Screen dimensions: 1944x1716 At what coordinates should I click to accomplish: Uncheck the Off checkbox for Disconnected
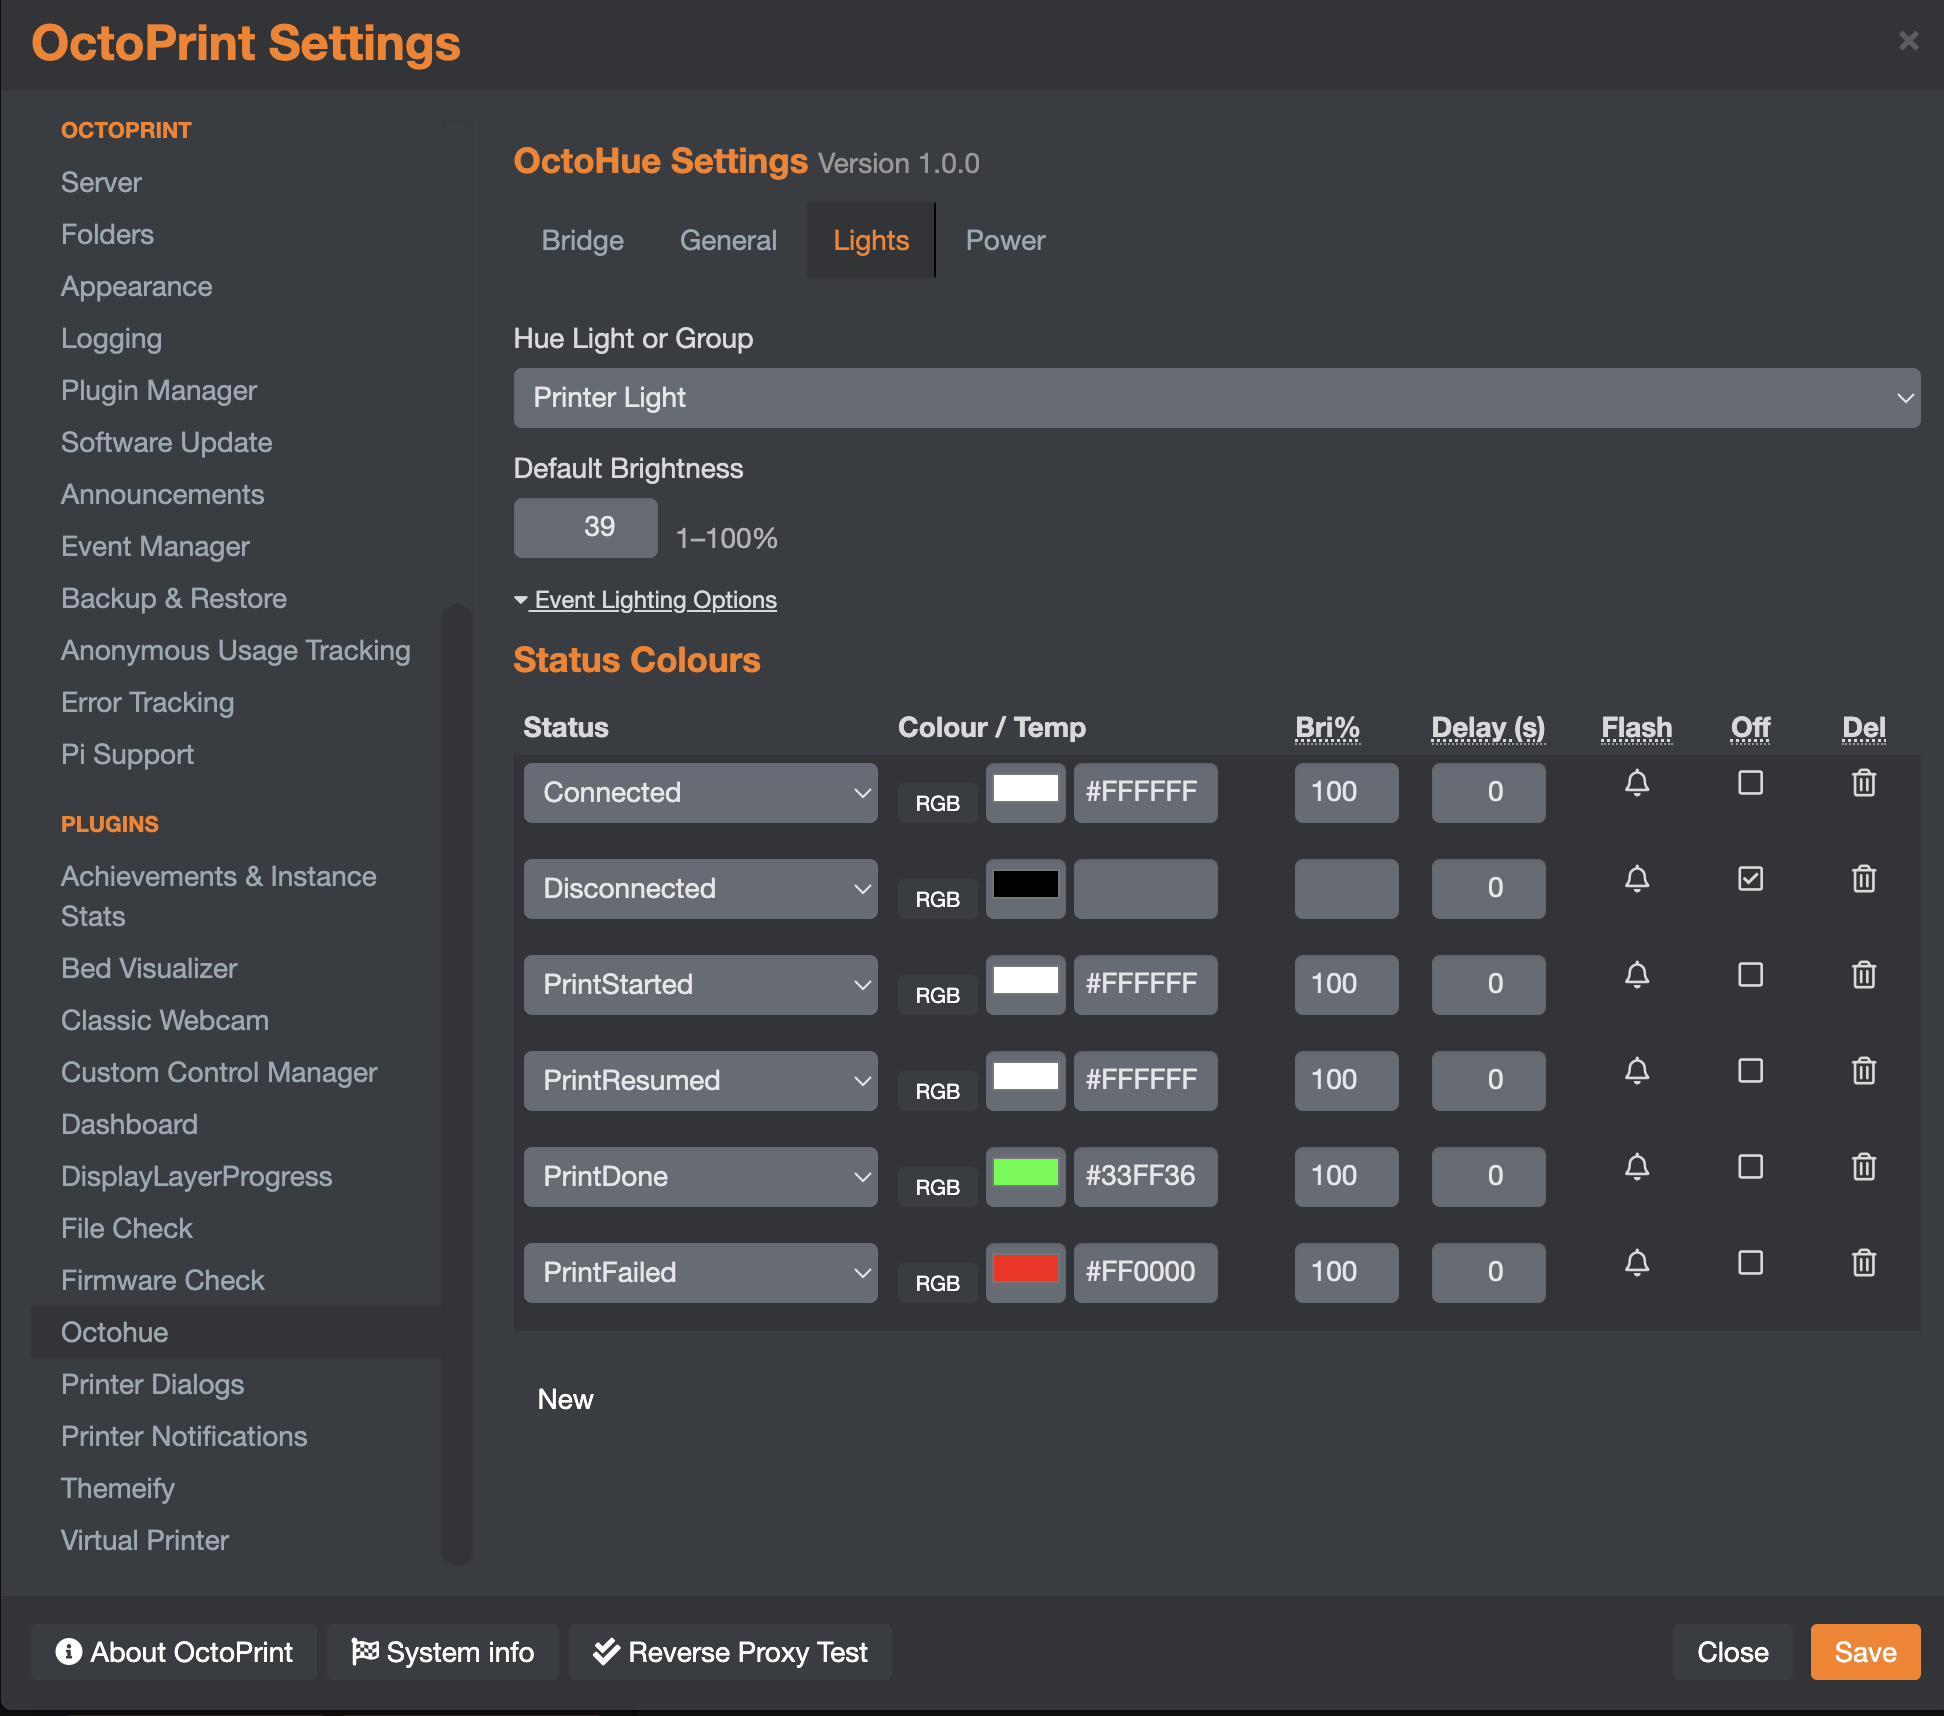click(1750, 879)
